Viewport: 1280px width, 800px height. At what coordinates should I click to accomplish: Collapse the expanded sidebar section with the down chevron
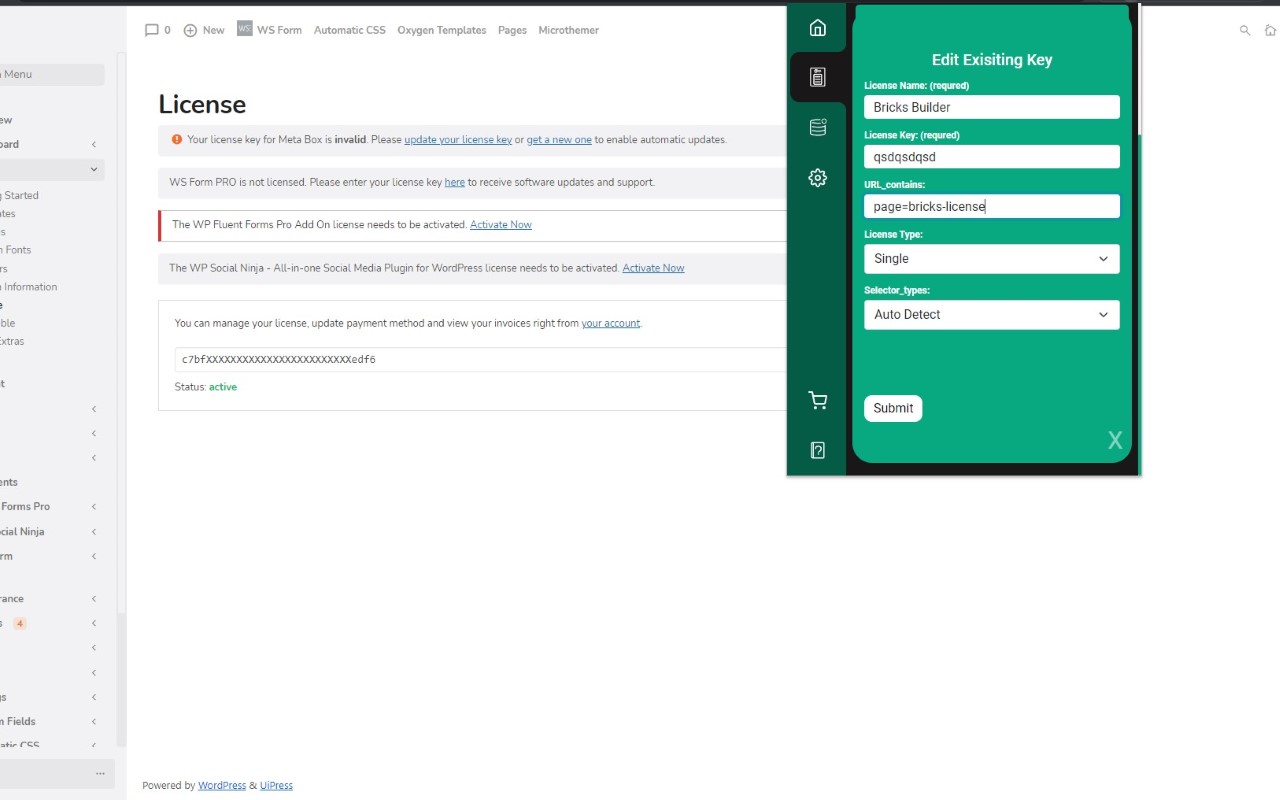[94, 170]
